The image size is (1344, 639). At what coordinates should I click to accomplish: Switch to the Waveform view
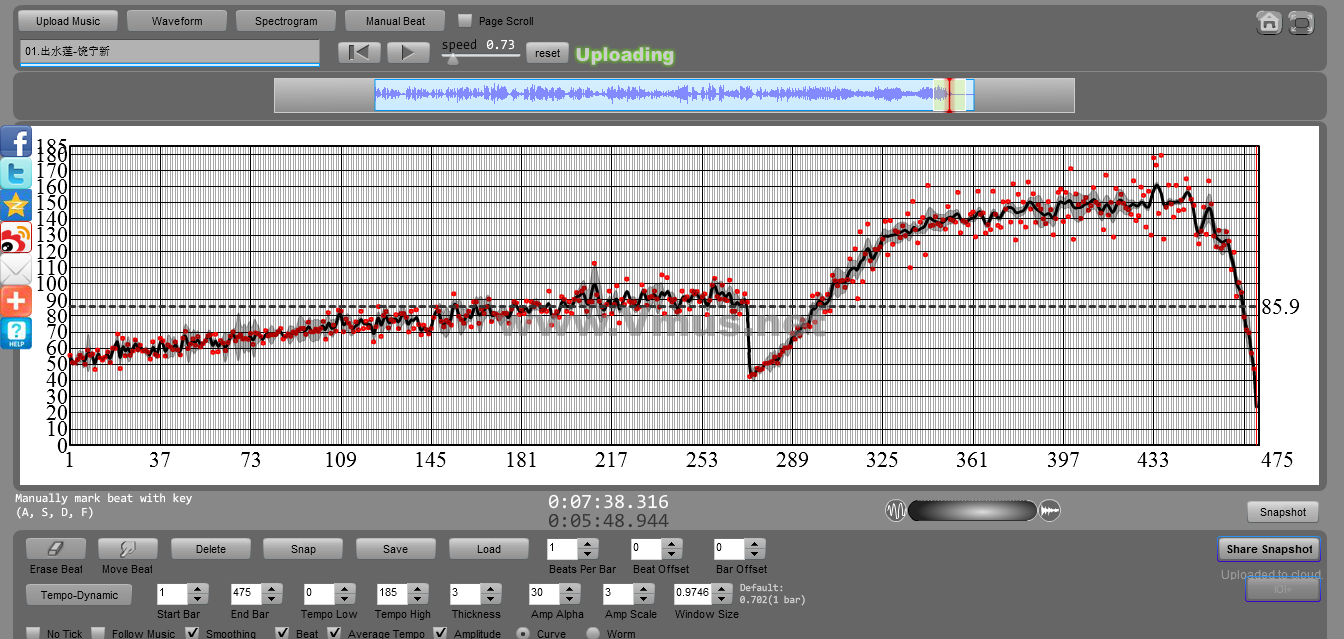click(177, 21)
